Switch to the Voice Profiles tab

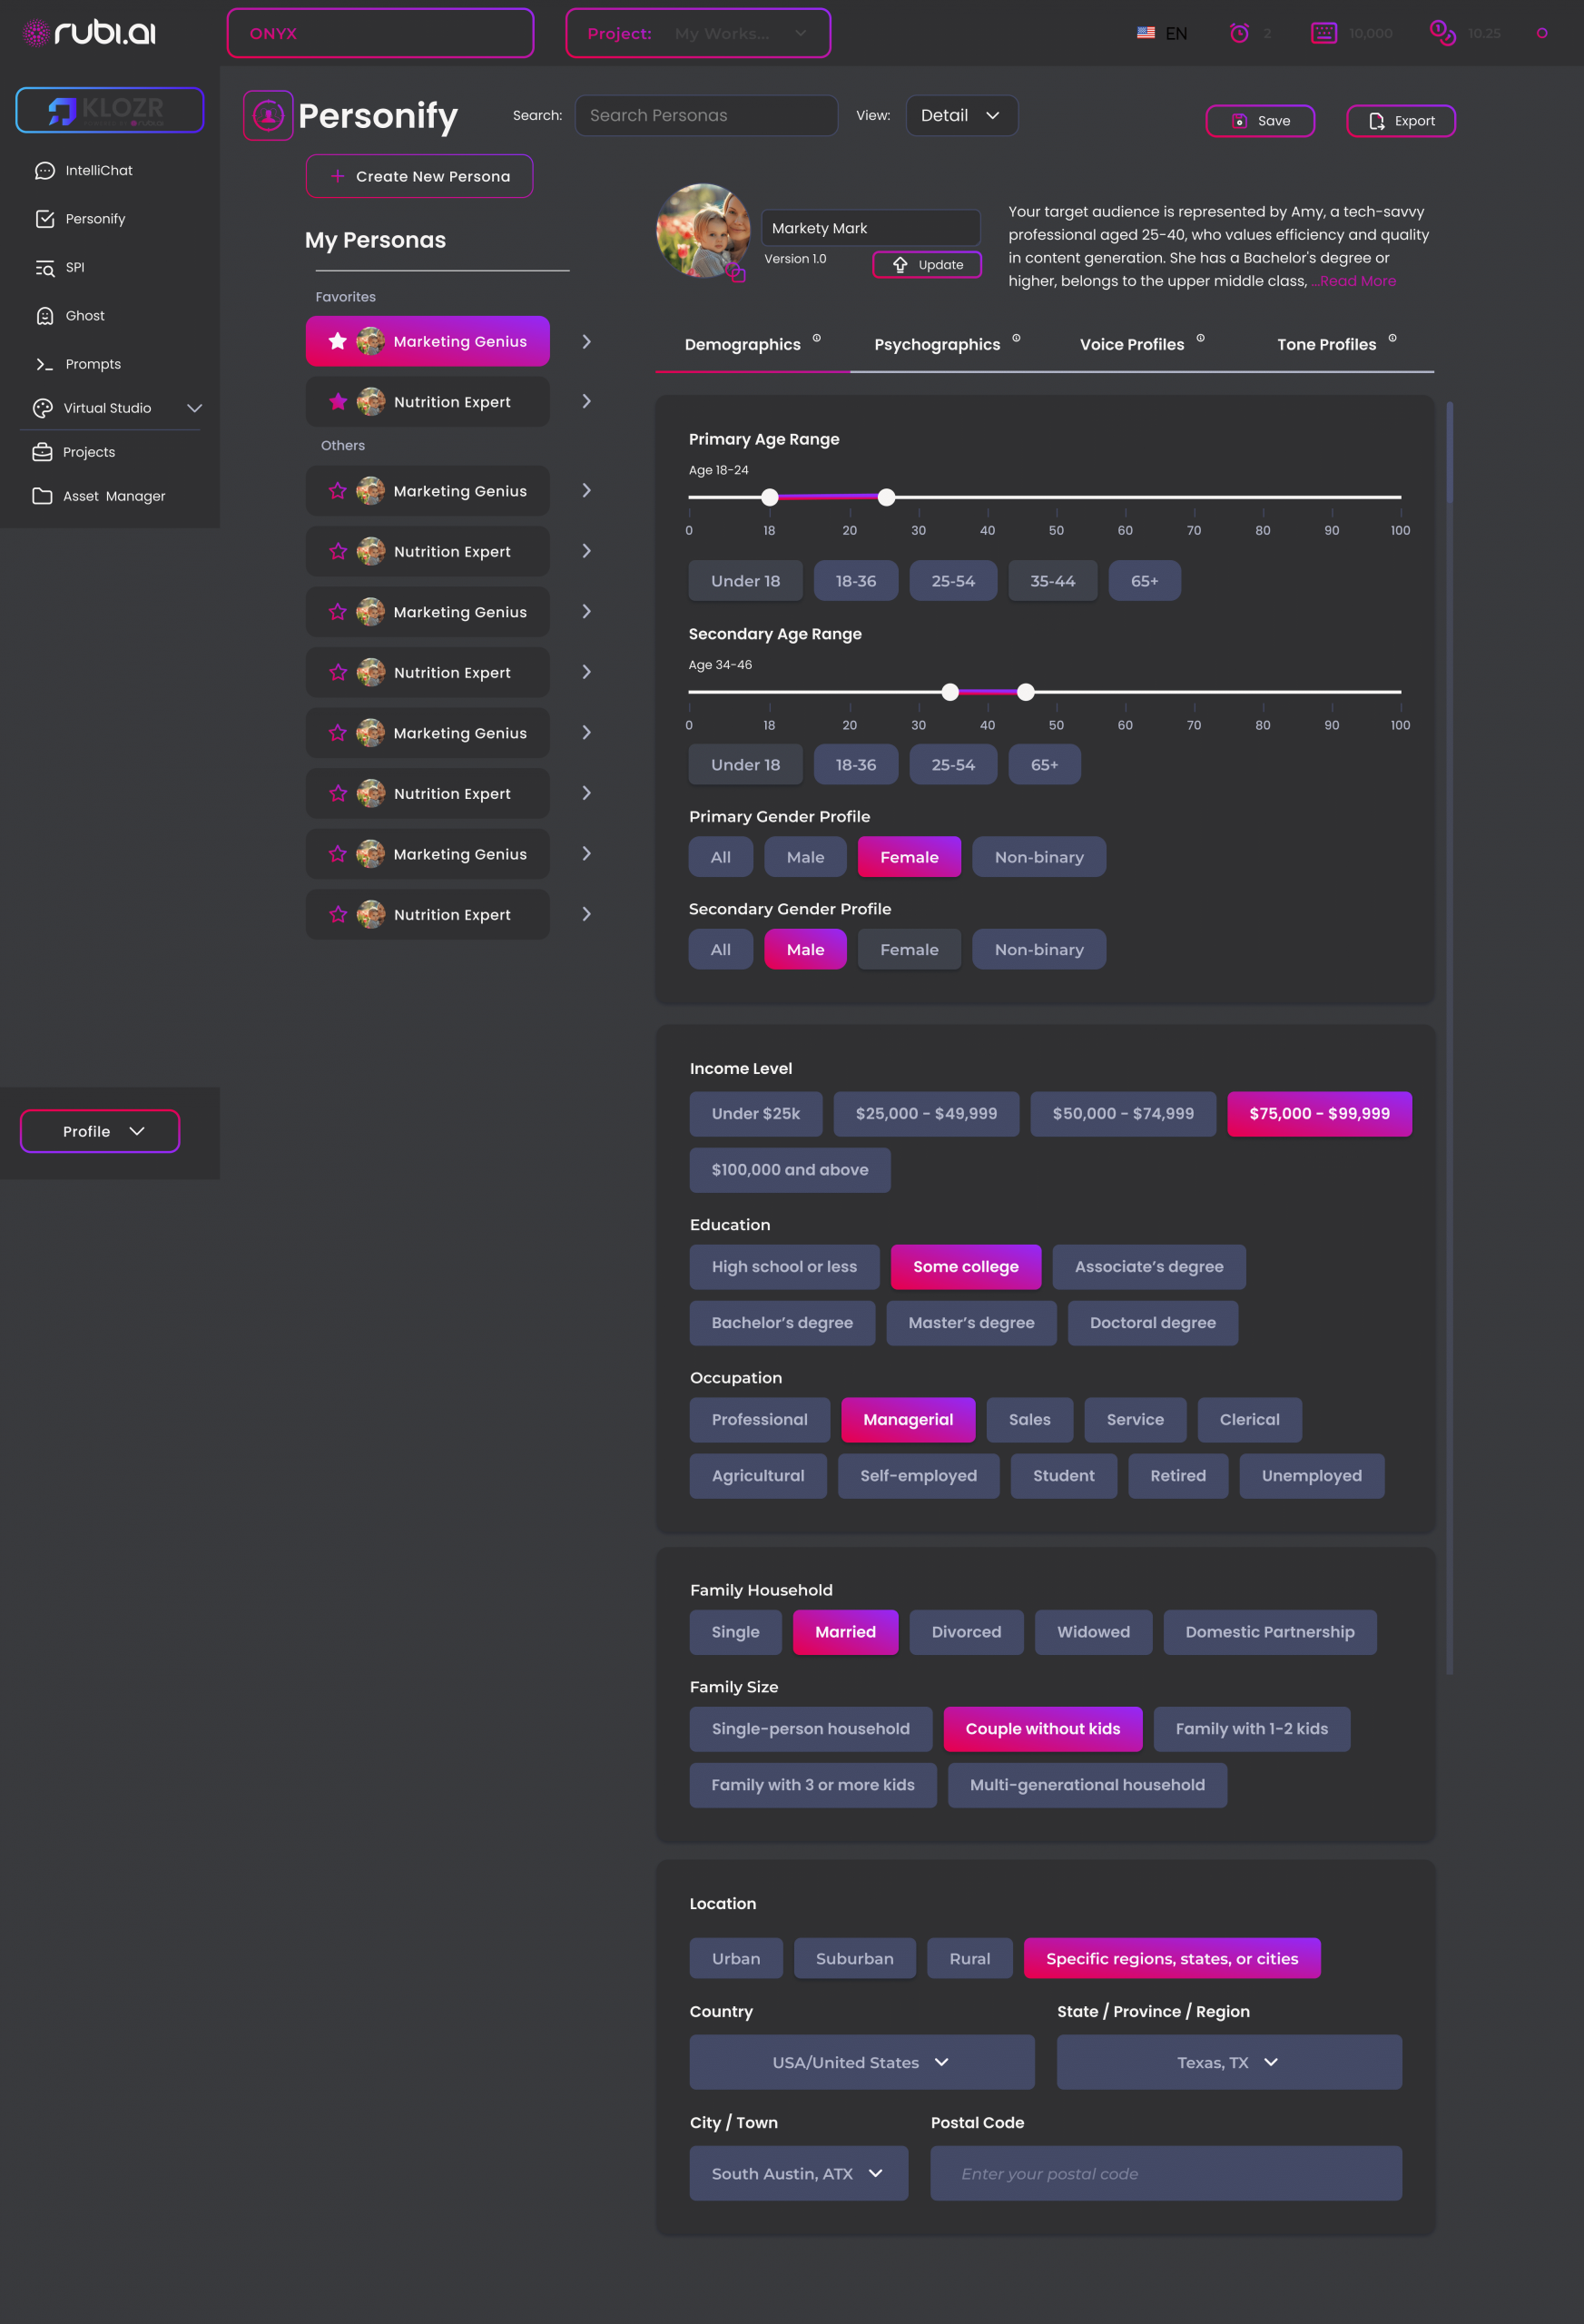(x=1131, y=345)
